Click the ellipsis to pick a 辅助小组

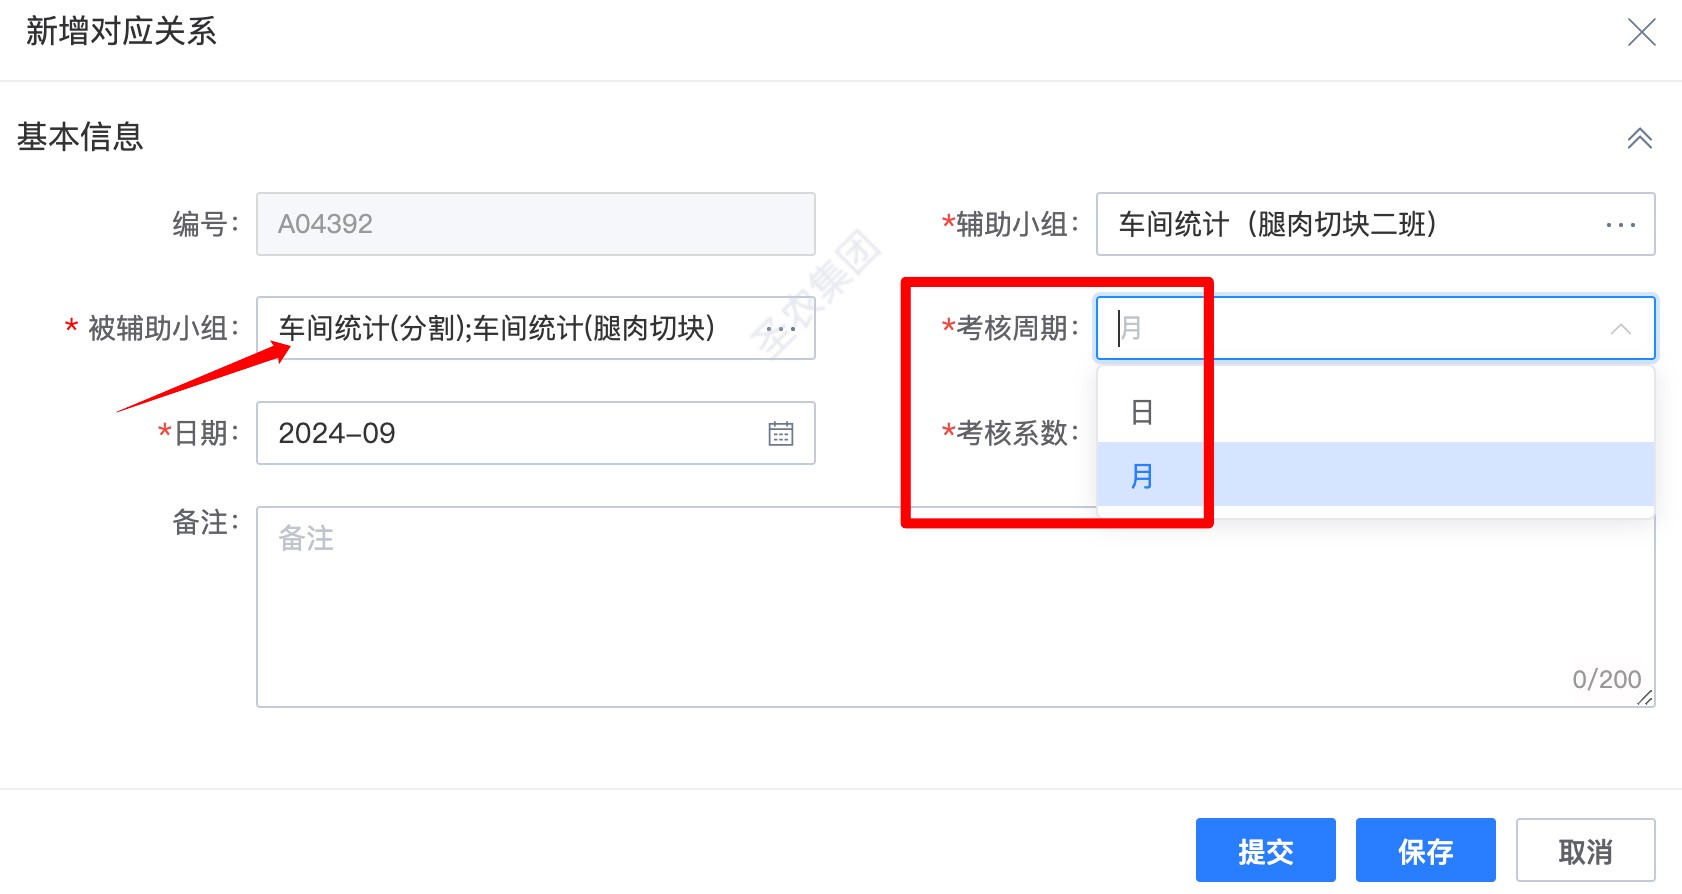tap(1620, 225)
